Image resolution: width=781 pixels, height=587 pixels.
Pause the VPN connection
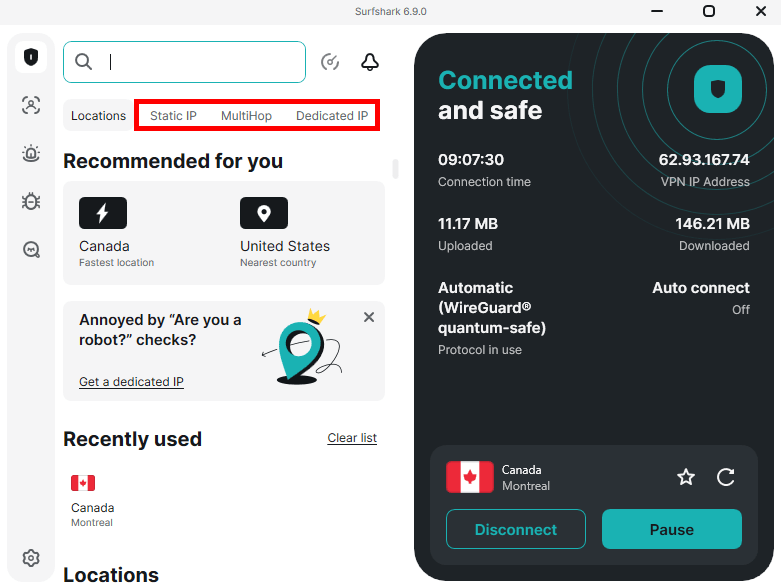pyautogui.click(x=671, y=529)
